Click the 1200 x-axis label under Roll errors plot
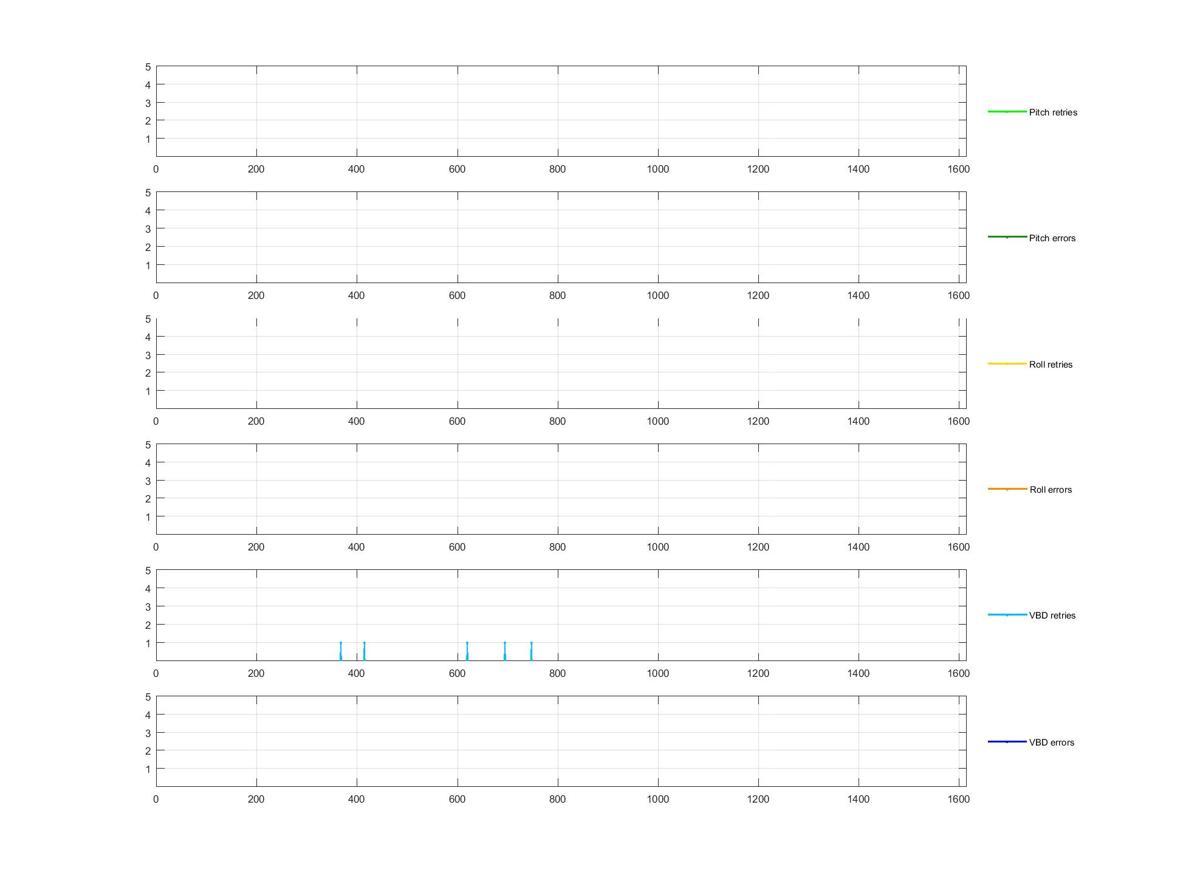 (x=758, y=548)
